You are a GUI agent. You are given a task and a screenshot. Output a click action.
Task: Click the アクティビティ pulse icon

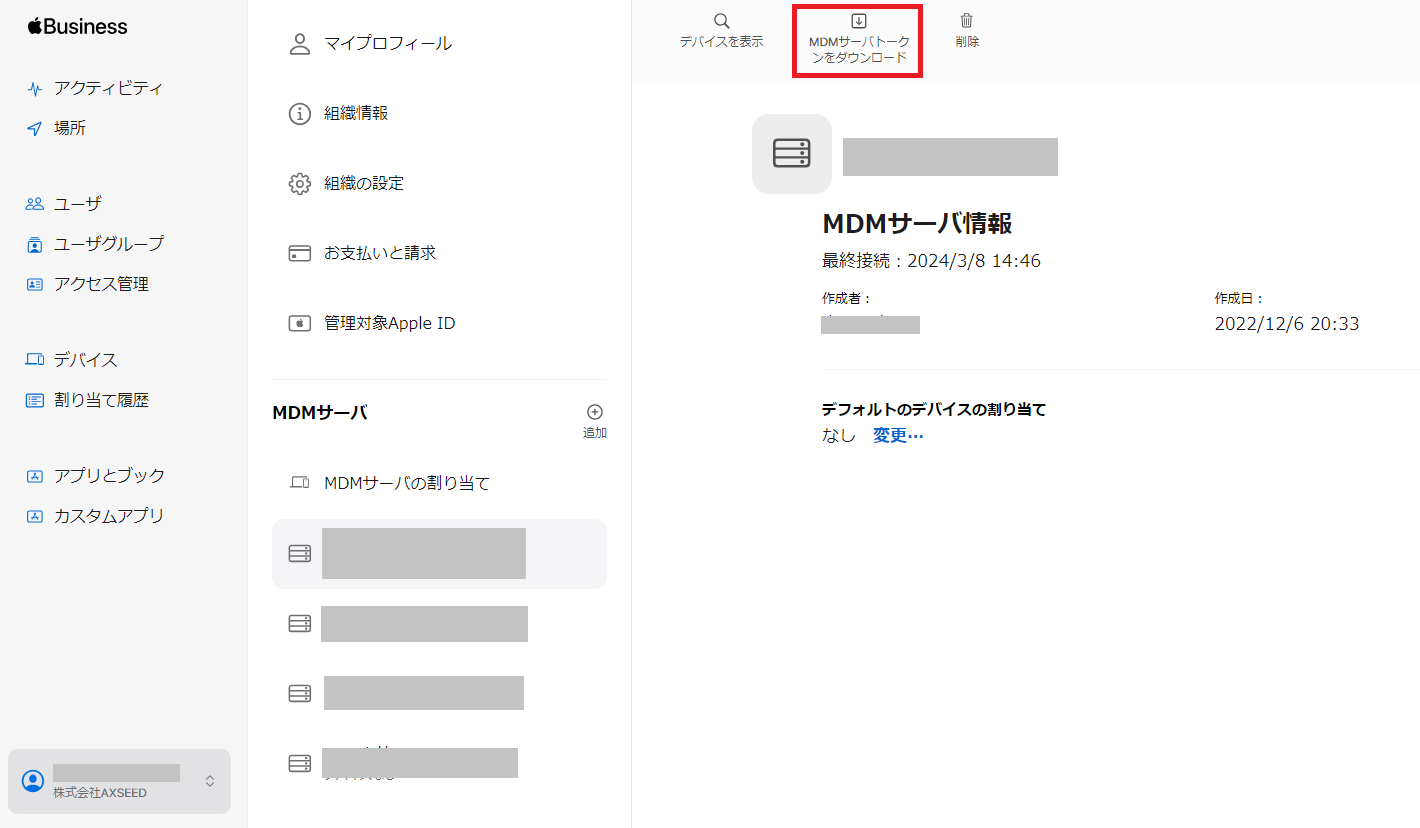pyautogui.click(x=35, y=89)
